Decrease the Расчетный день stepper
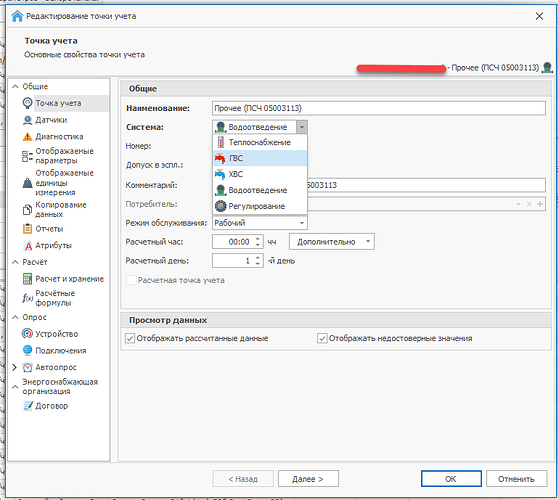This screenshot has width=558, height=500. click(258, 264)
